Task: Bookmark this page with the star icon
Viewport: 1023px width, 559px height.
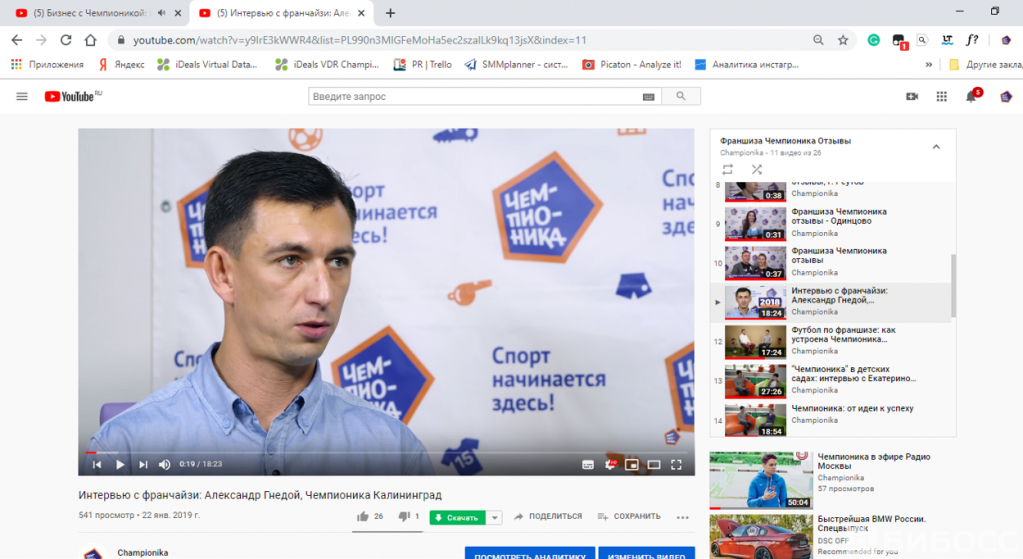Action: pyautogui.click(x=843, y=40)
